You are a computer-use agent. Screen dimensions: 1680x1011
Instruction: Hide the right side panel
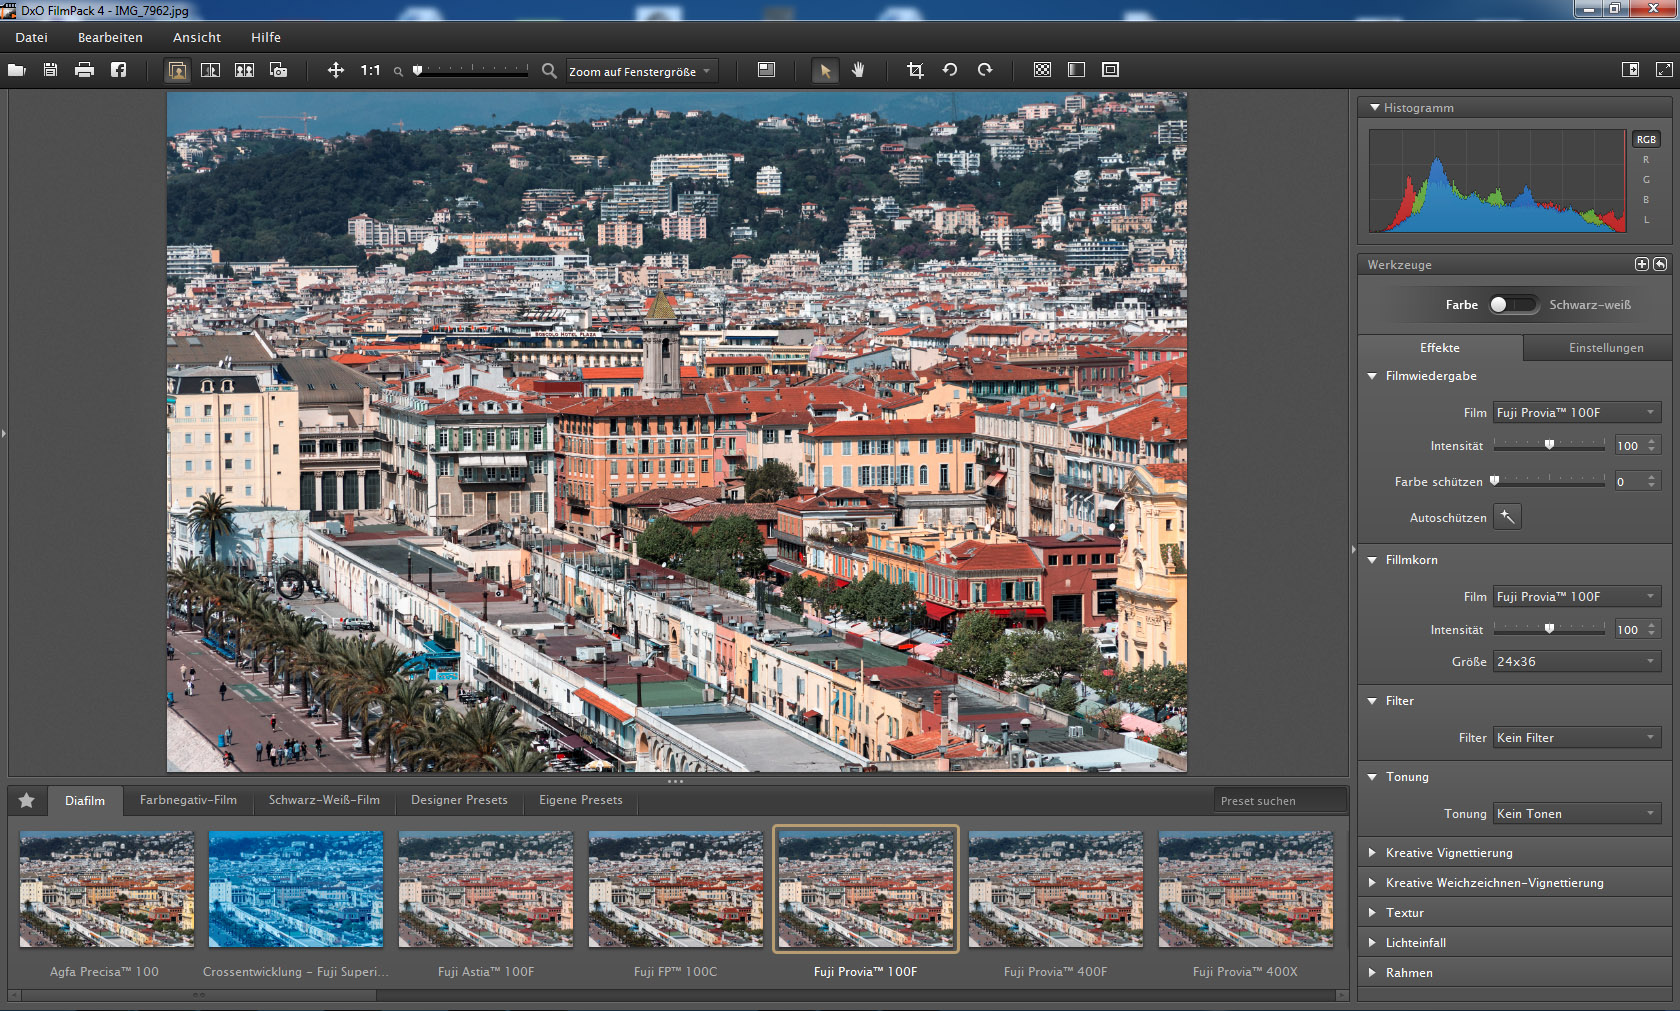tap(1630, 70)
